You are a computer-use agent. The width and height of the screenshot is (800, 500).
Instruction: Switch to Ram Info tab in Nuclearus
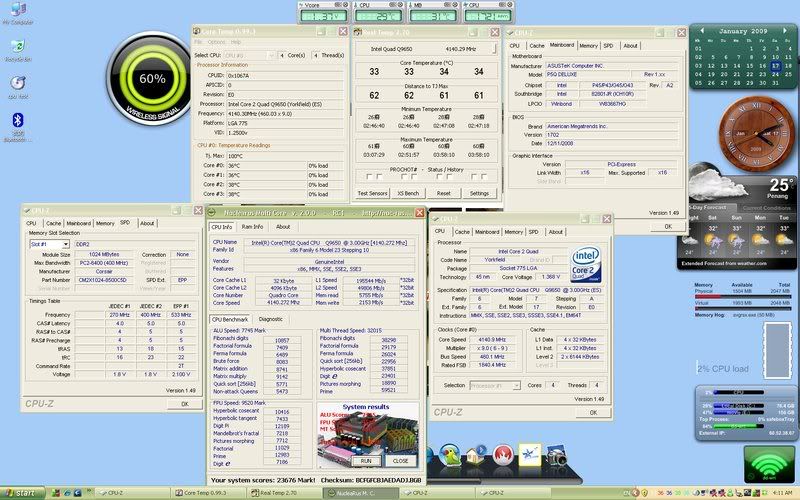point(252,227)
